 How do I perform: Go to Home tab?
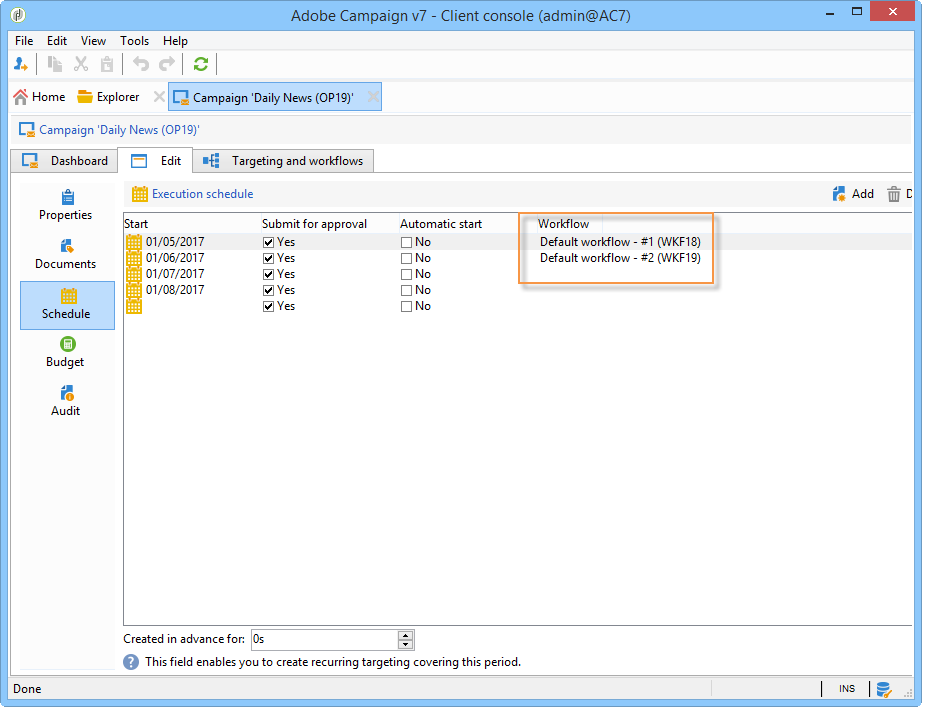pyautogui.click(x=39, y=97)
